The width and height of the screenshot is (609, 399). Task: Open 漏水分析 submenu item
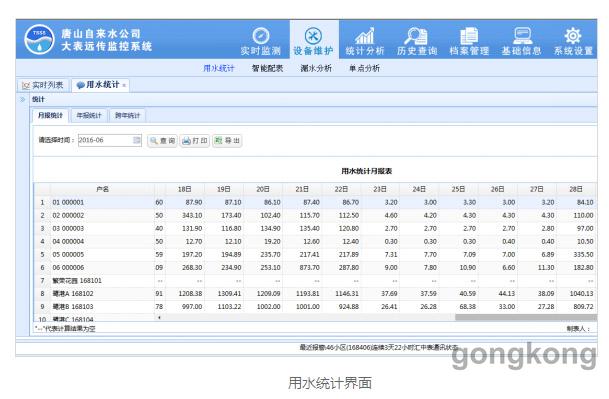316,68
